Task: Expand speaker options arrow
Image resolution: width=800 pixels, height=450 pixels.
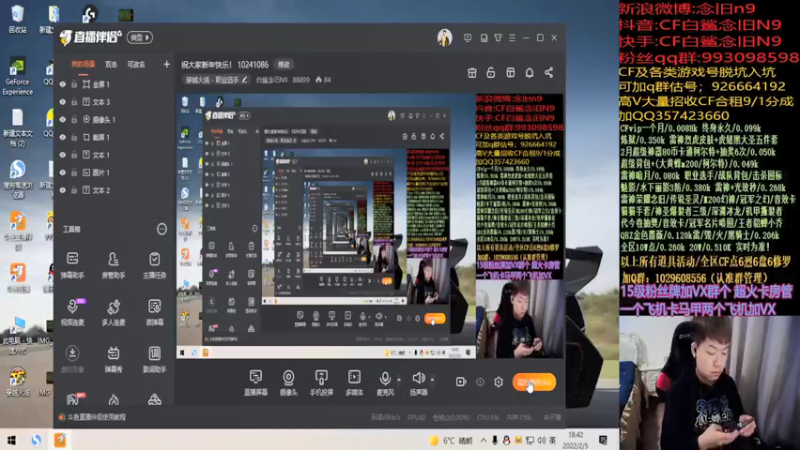Action: [432, 380]
